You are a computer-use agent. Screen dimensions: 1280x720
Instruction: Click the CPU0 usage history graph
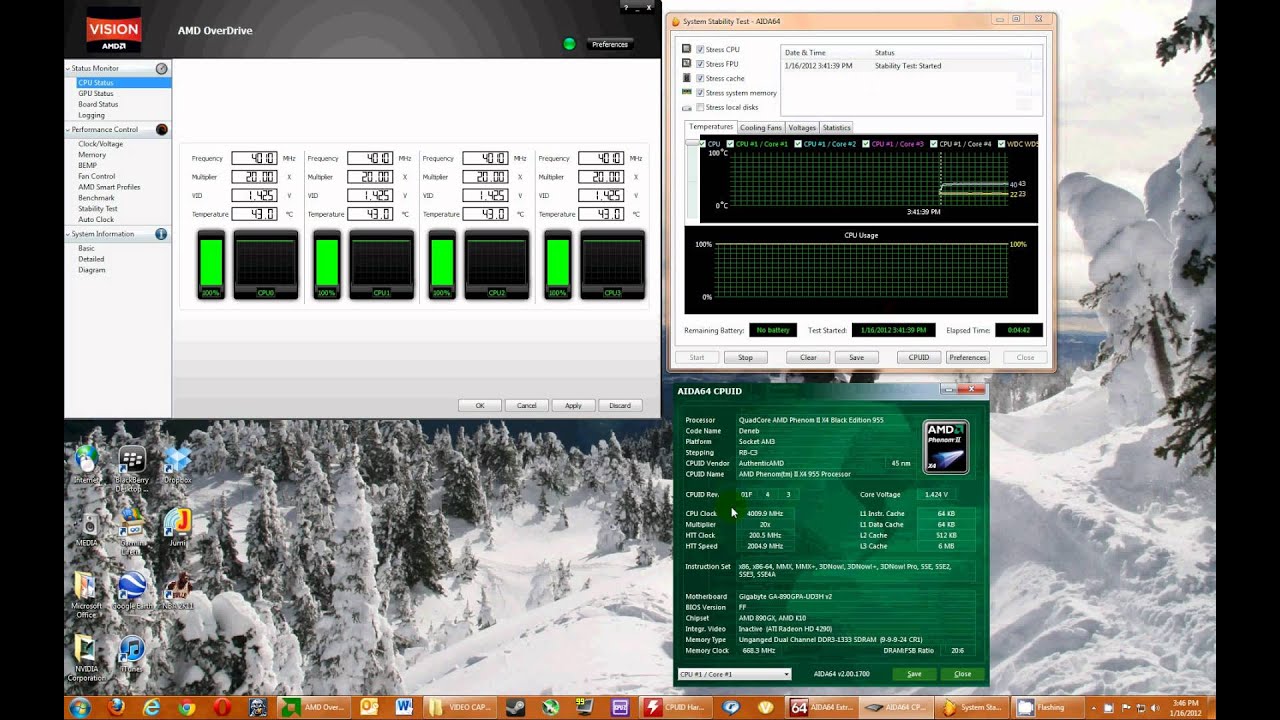266,265
